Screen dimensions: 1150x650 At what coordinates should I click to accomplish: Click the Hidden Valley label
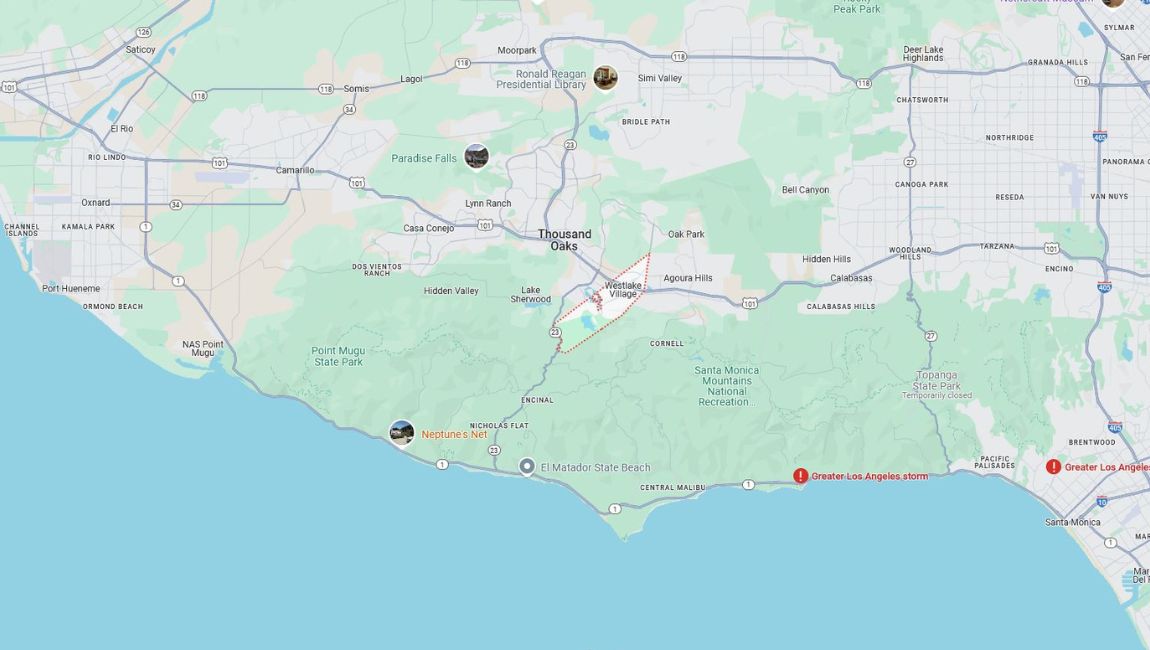click(x=451, y=291)
